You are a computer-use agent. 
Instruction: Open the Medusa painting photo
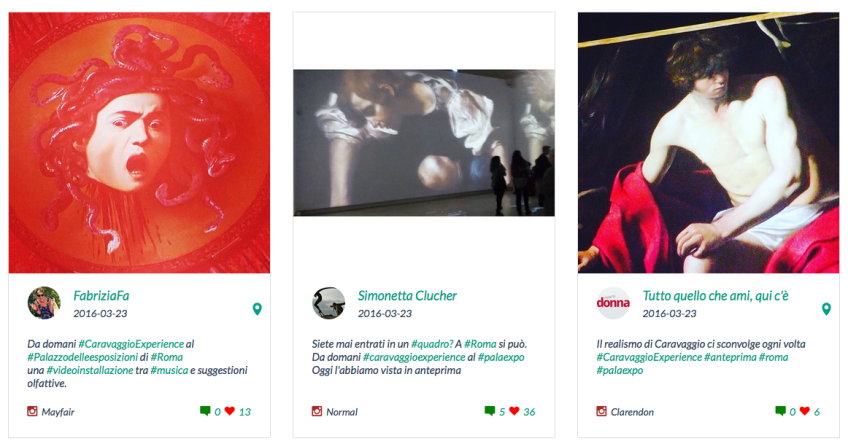pos(140,143)
